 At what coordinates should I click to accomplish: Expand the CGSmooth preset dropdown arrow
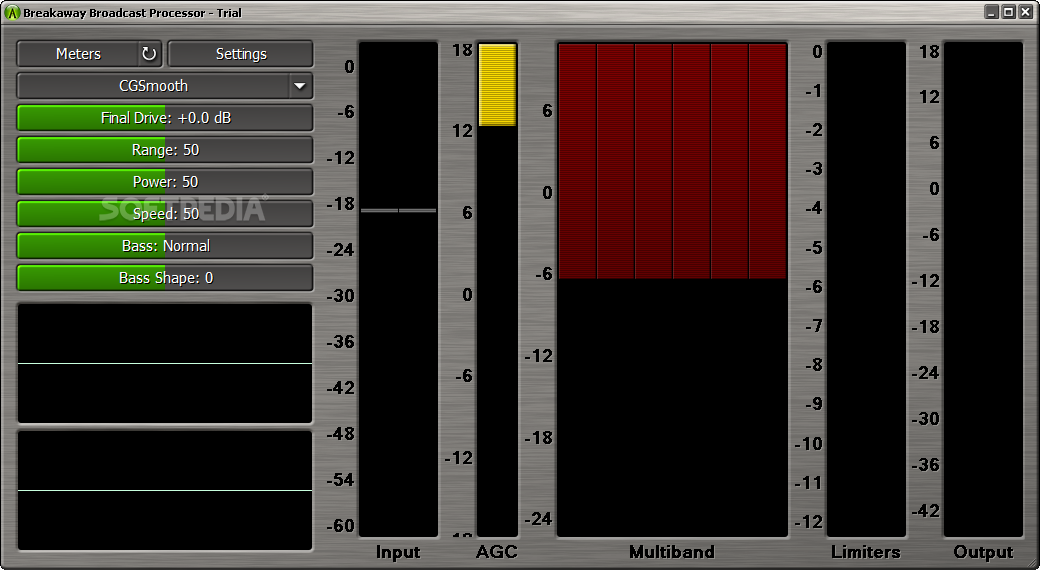point(300,86)
